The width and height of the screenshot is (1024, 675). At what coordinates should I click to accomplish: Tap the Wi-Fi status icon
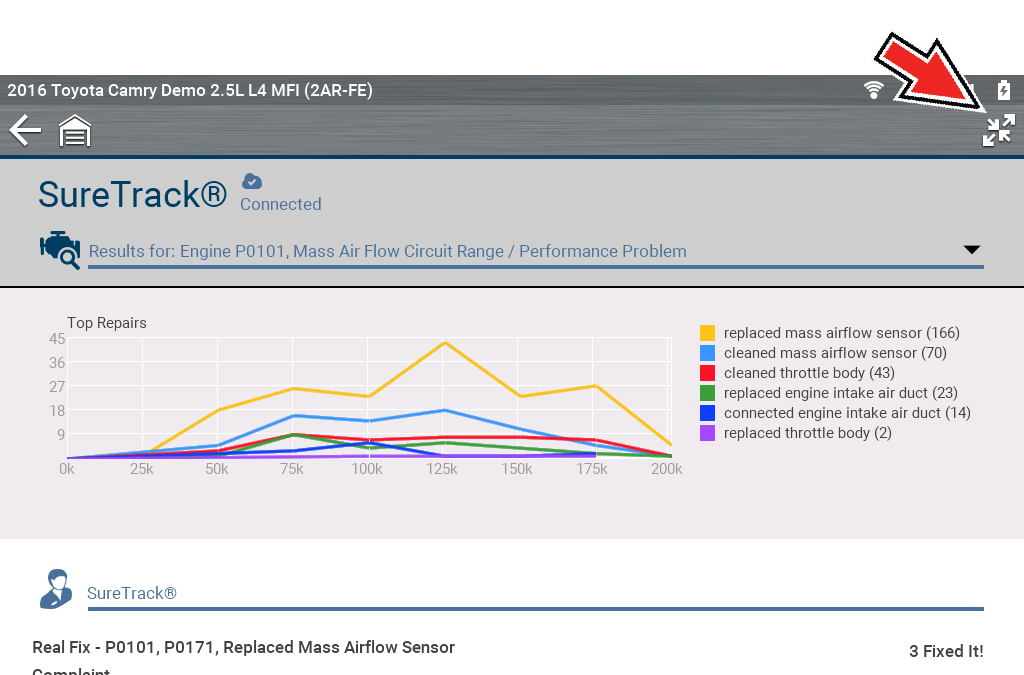[x=874, y=90]
